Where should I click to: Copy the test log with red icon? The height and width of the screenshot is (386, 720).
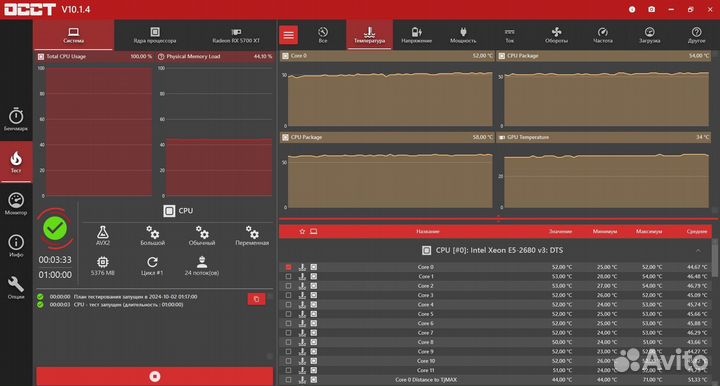pyautogui.click(x=256, y=299)
